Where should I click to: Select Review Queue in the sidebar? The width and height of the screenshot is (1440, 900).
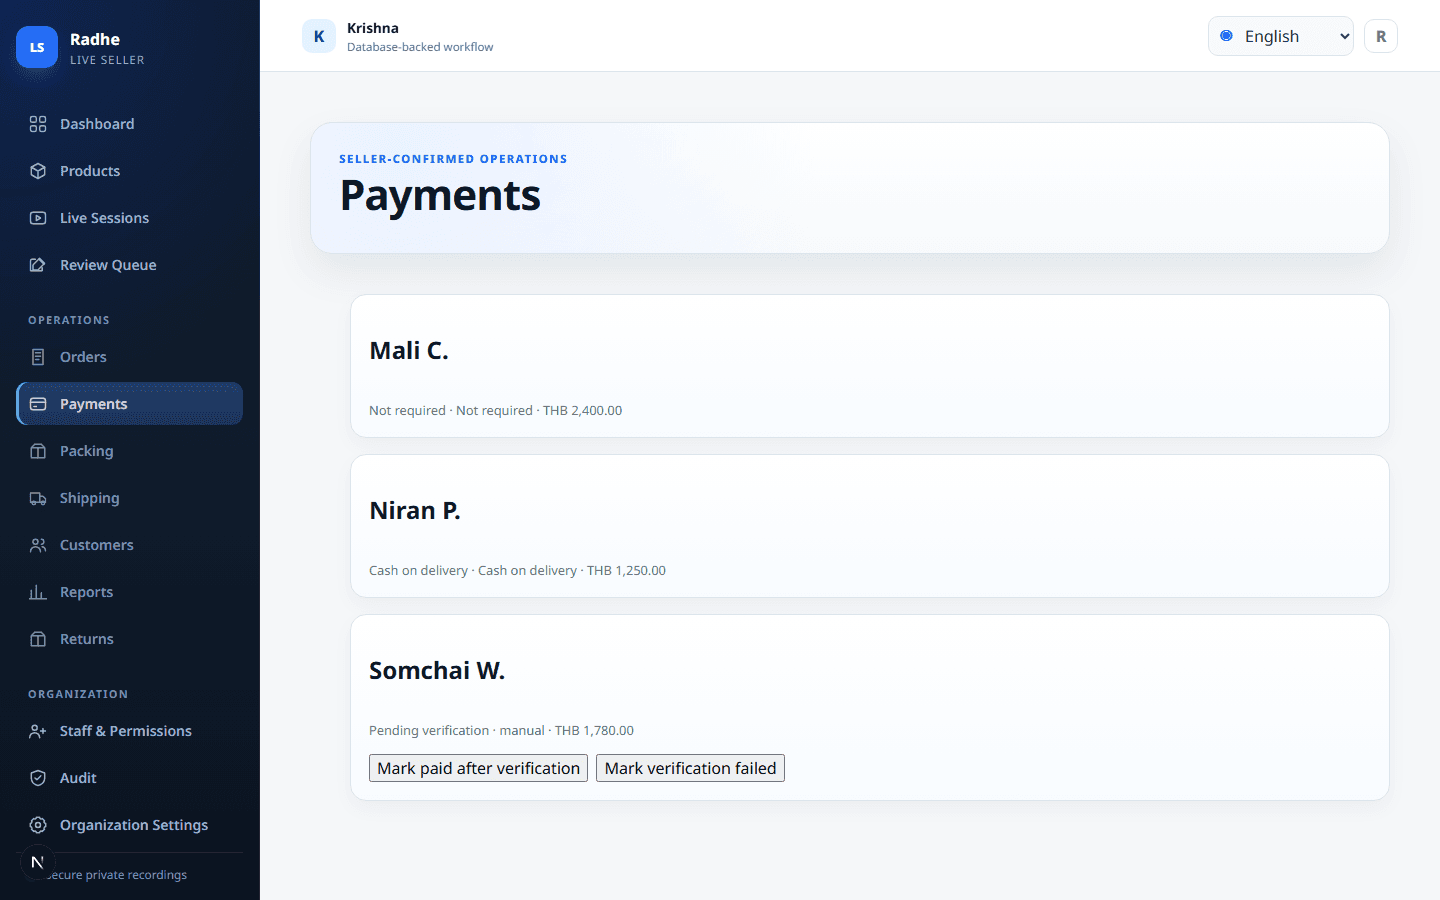tap(129, 265)
